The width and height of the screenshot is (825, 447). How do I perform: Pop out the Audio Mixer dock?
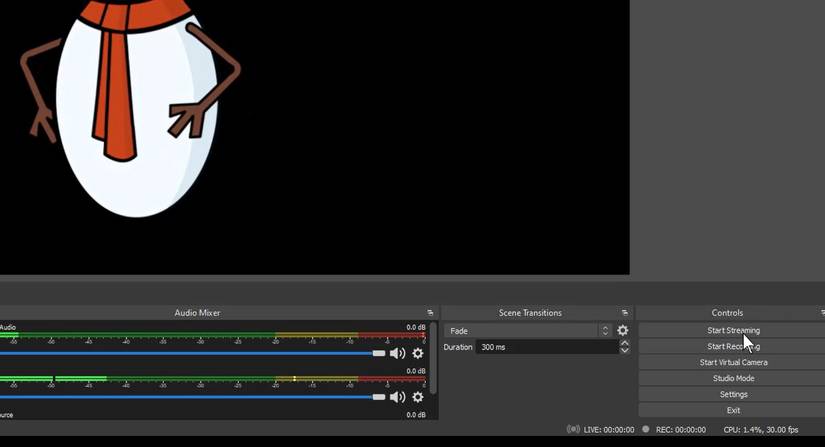[430, 312]
